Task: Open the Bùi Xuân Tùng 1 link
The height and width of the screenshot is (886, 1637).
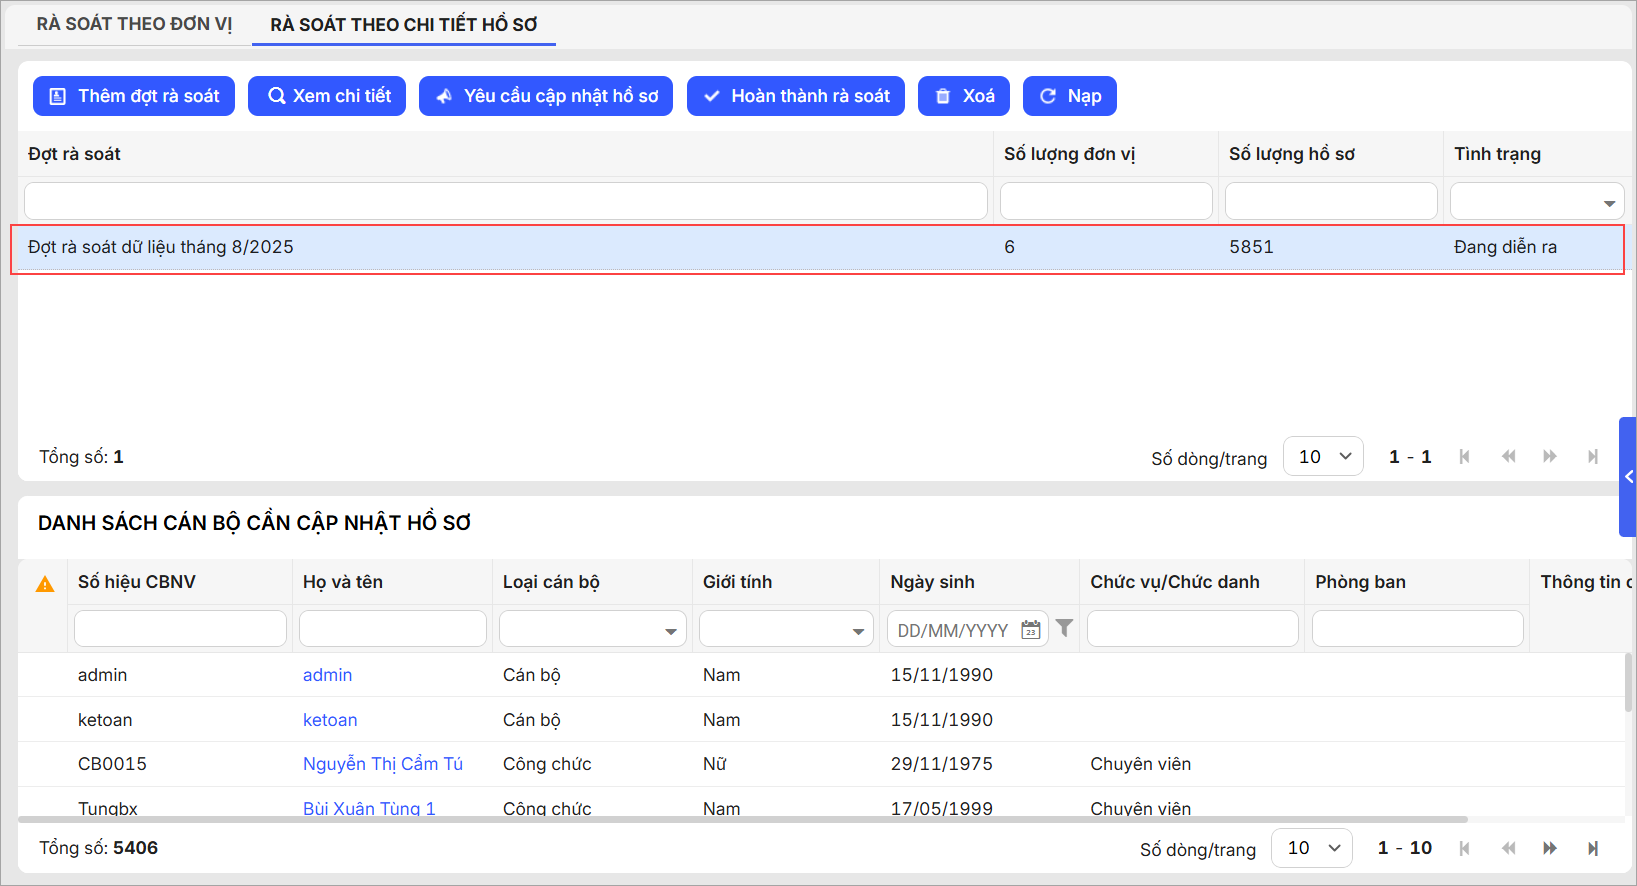Action: tap(369, 808)
